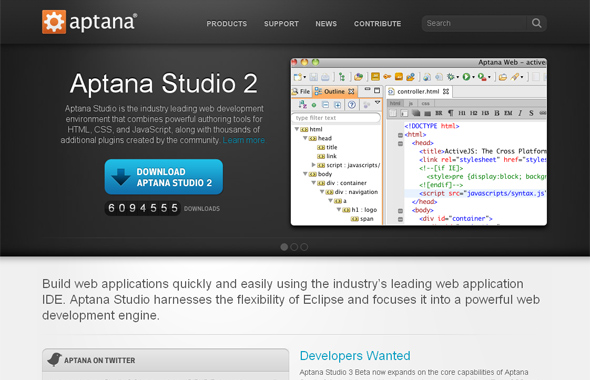Screen dimensions: 590x380
Task: Expand the script : javascripts node
Action: click(313, 165)
